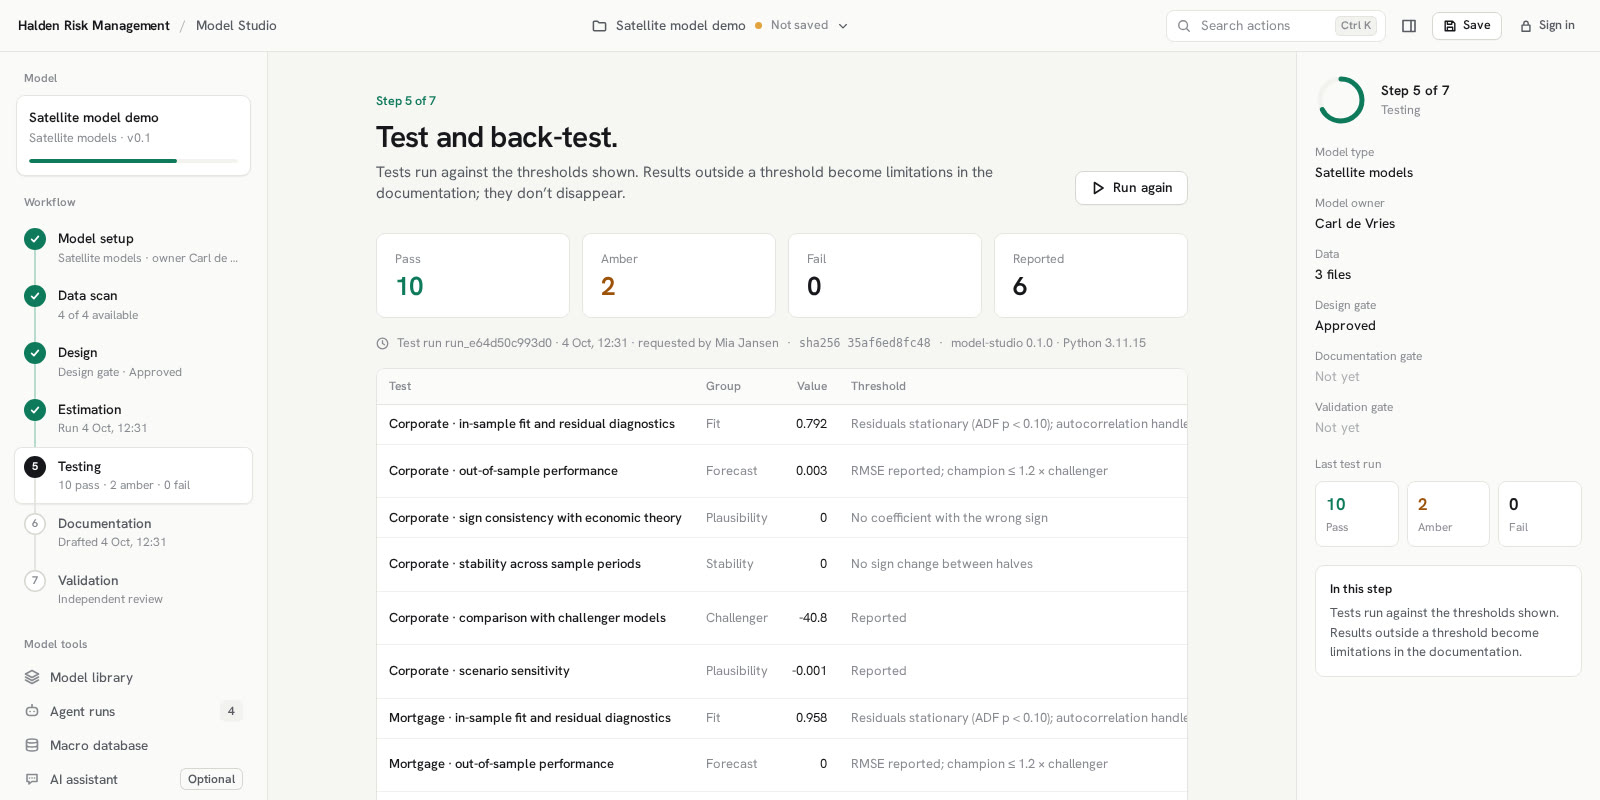Click the clock icon beside Test run info

pos(382,343)
